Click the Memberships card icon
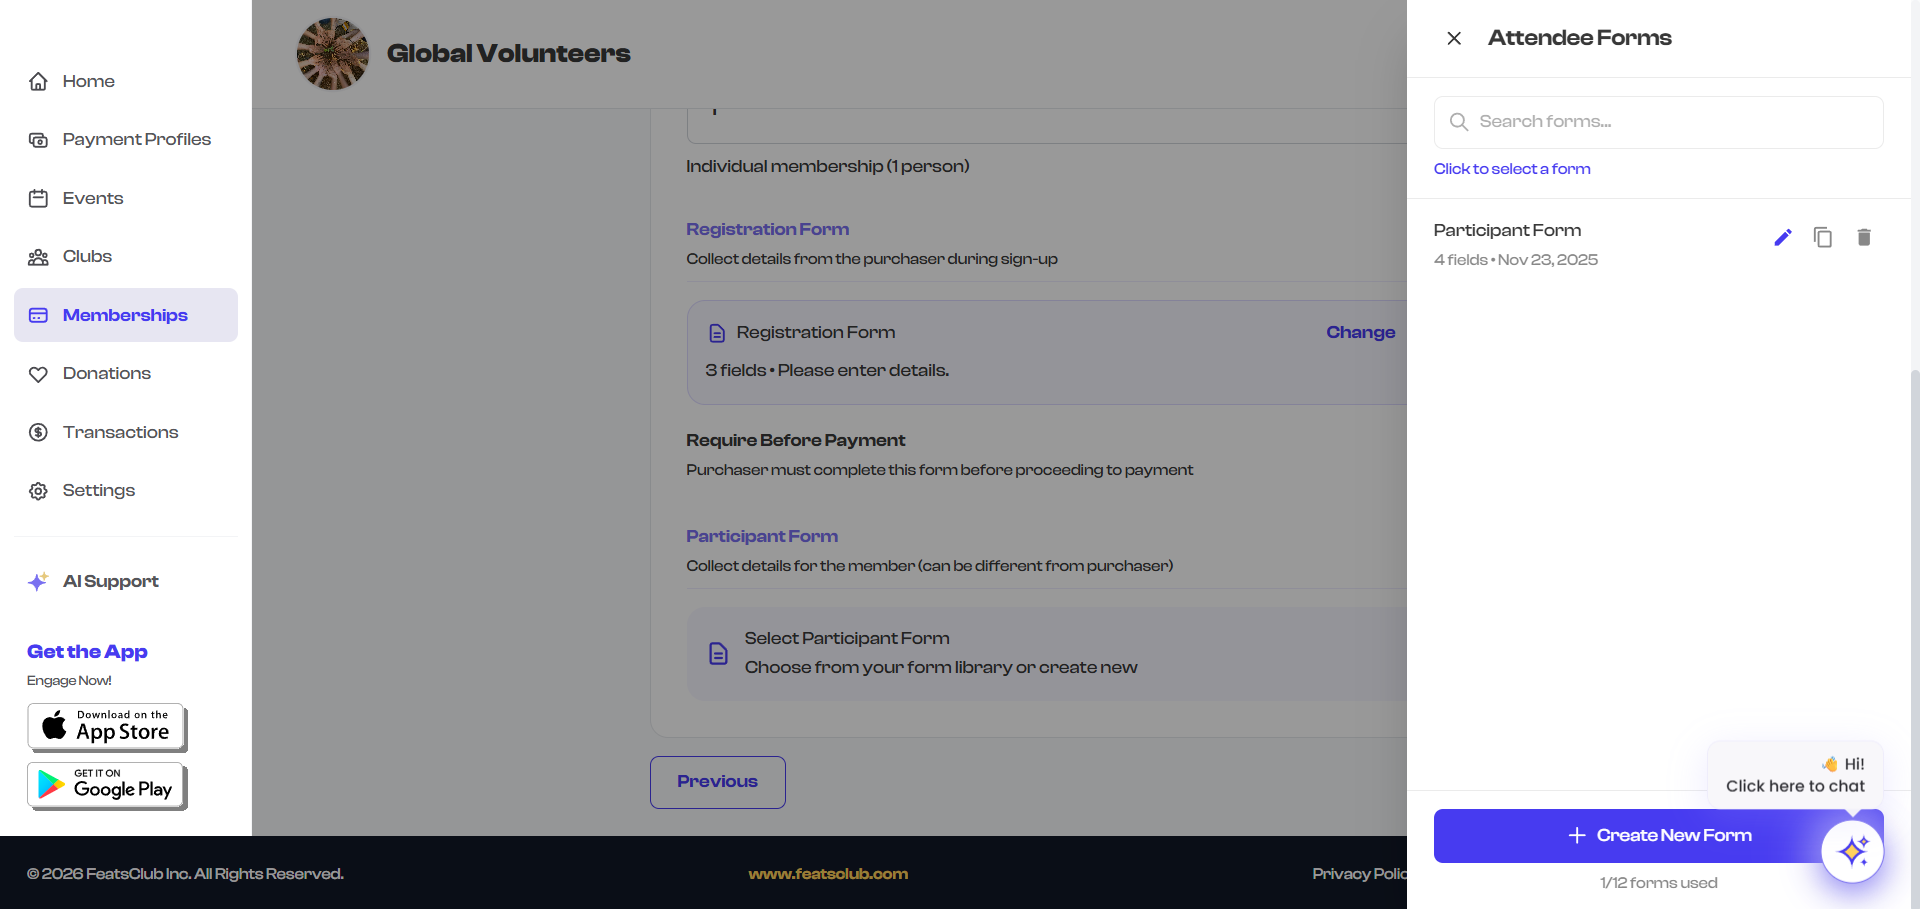The image size is (1920, 909). [38, 315]
